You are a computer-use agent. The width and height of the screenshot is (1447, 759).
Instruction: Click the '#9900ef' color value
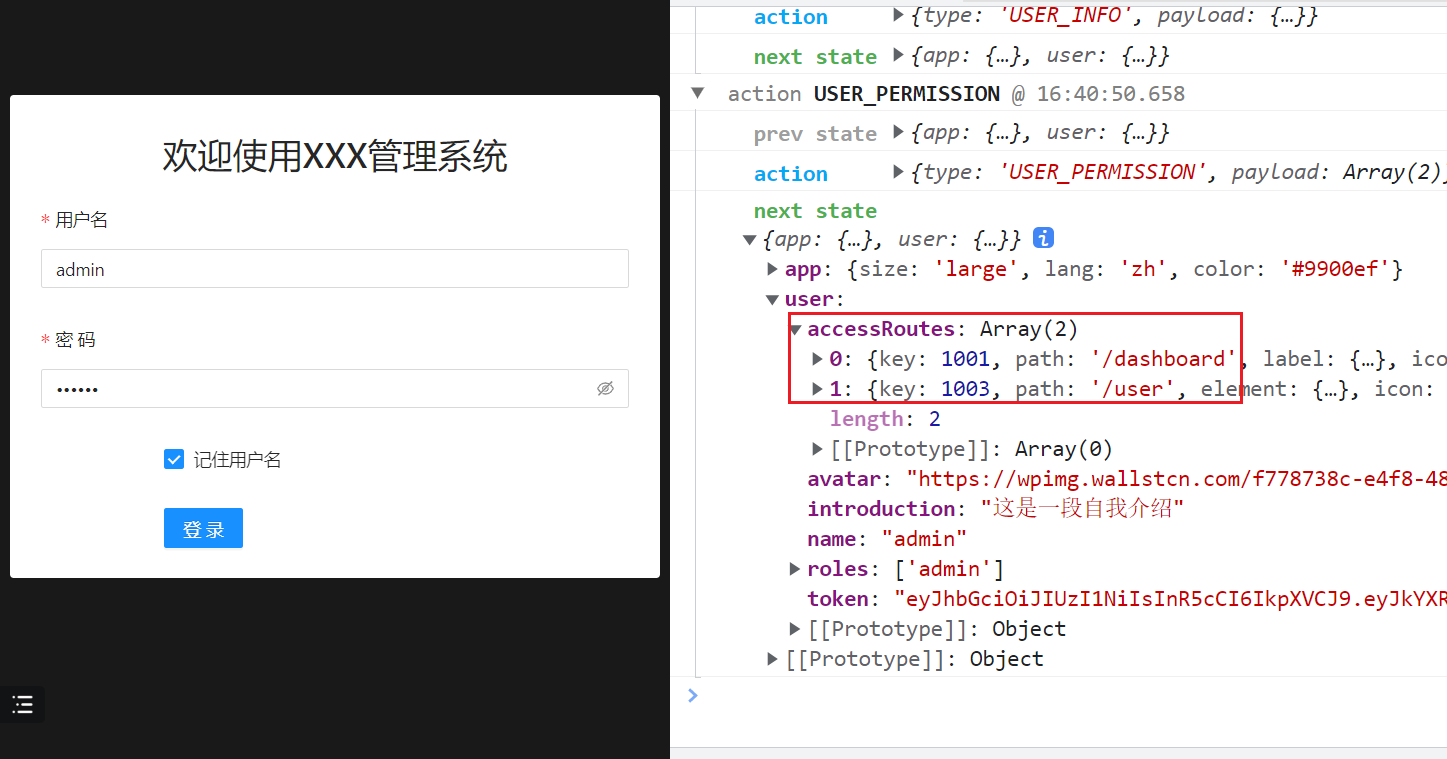click(1335, 269)
